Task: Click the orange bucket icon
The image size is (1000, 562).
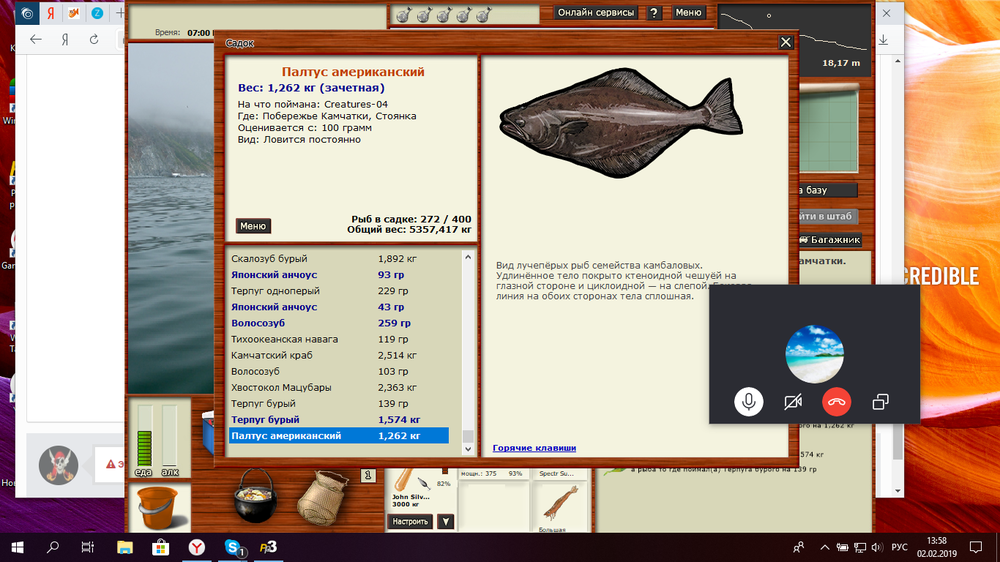Action: tap(155, 505)
